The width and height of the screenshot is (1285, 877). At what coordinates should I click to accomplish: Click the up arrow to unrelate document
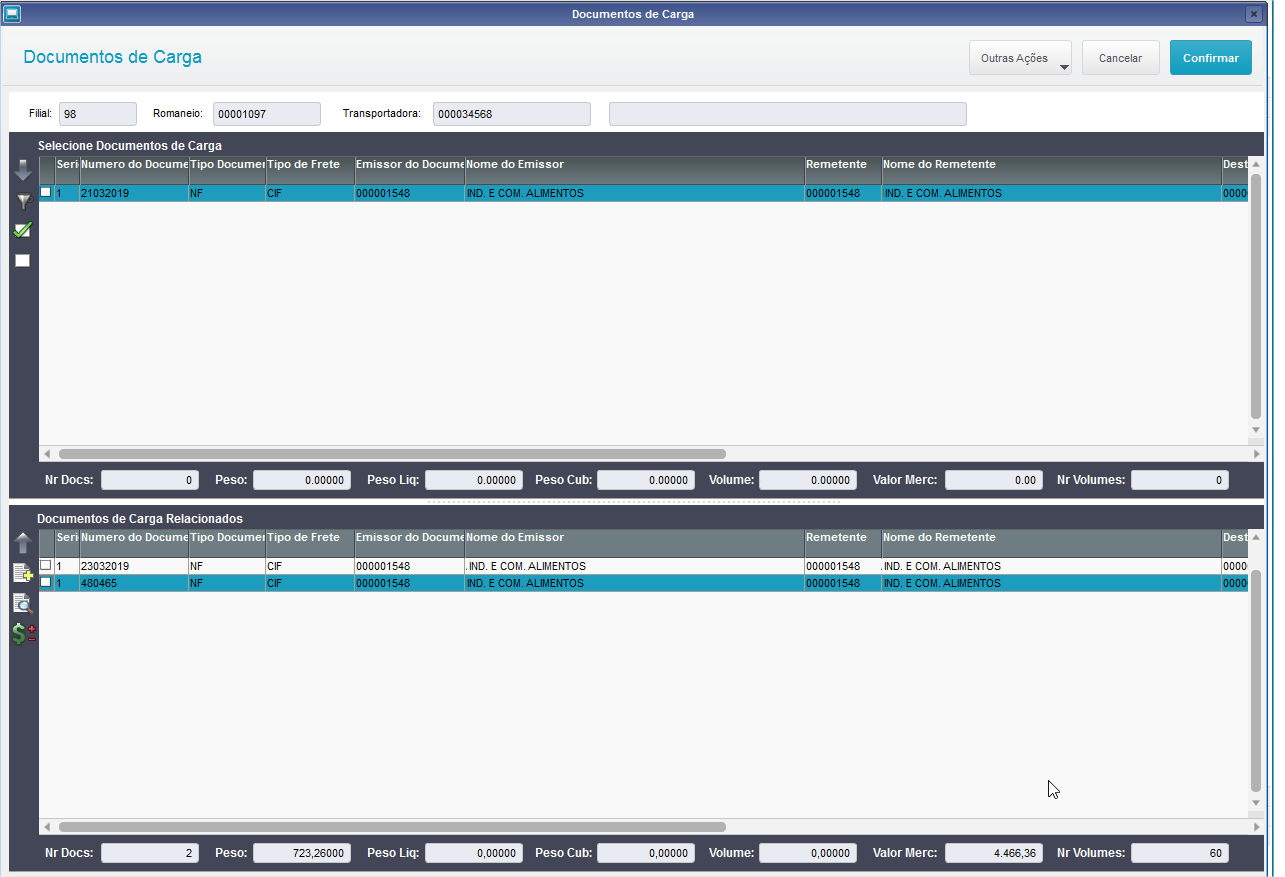[x=23, y=544]
